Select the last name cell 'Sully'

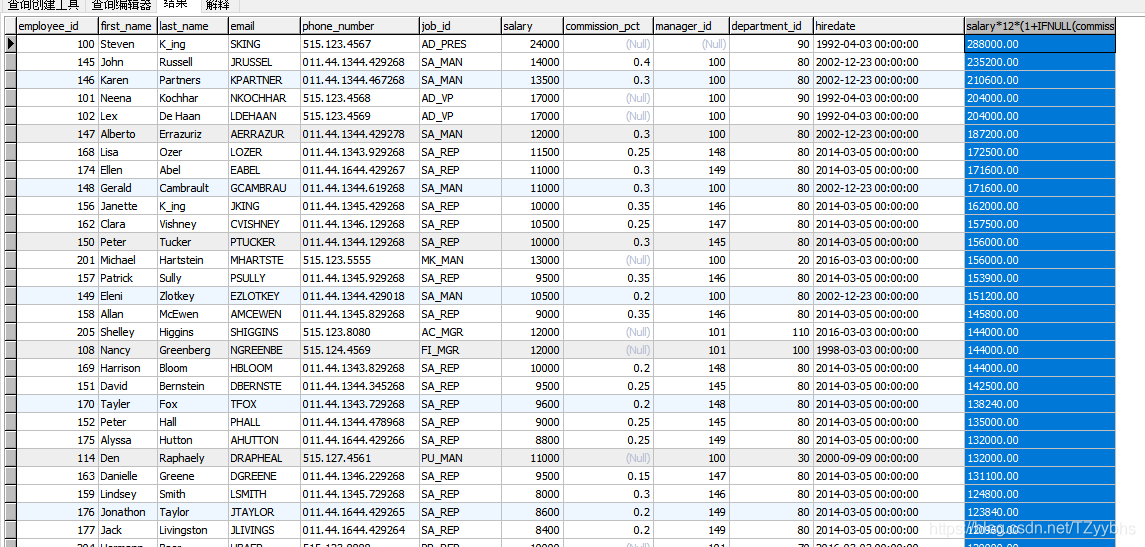click(192, 278)
